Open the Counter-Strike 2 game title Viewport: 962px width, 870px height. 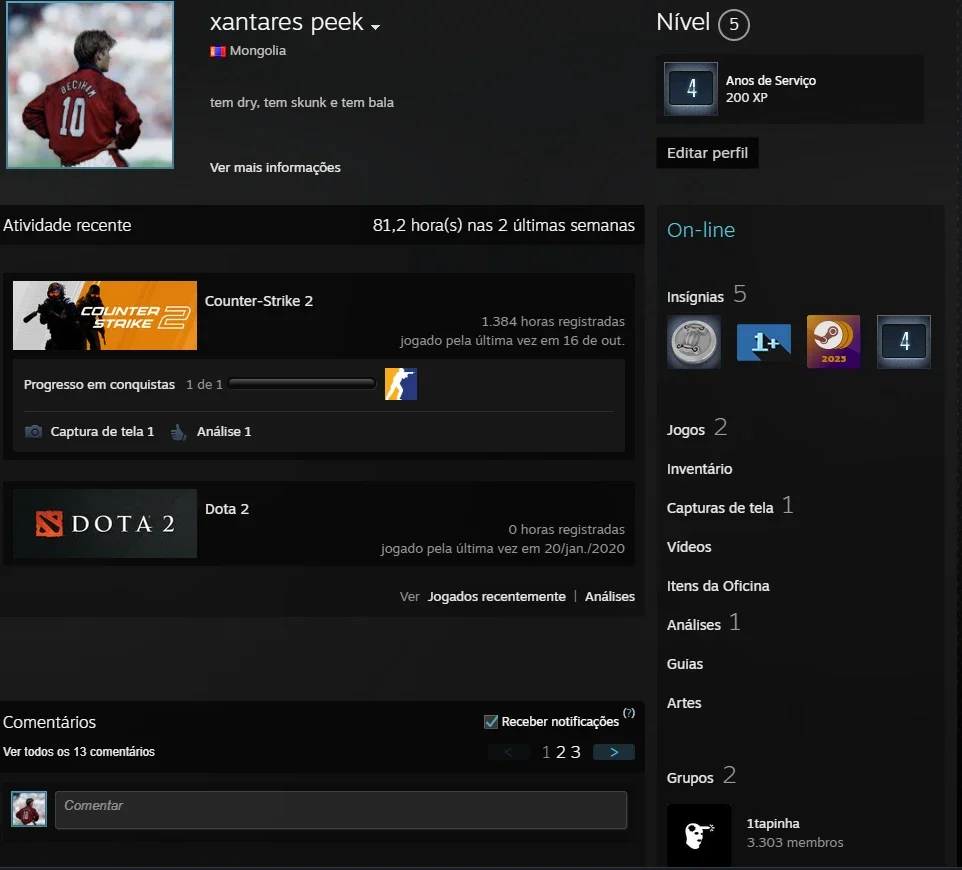(259, 301)
